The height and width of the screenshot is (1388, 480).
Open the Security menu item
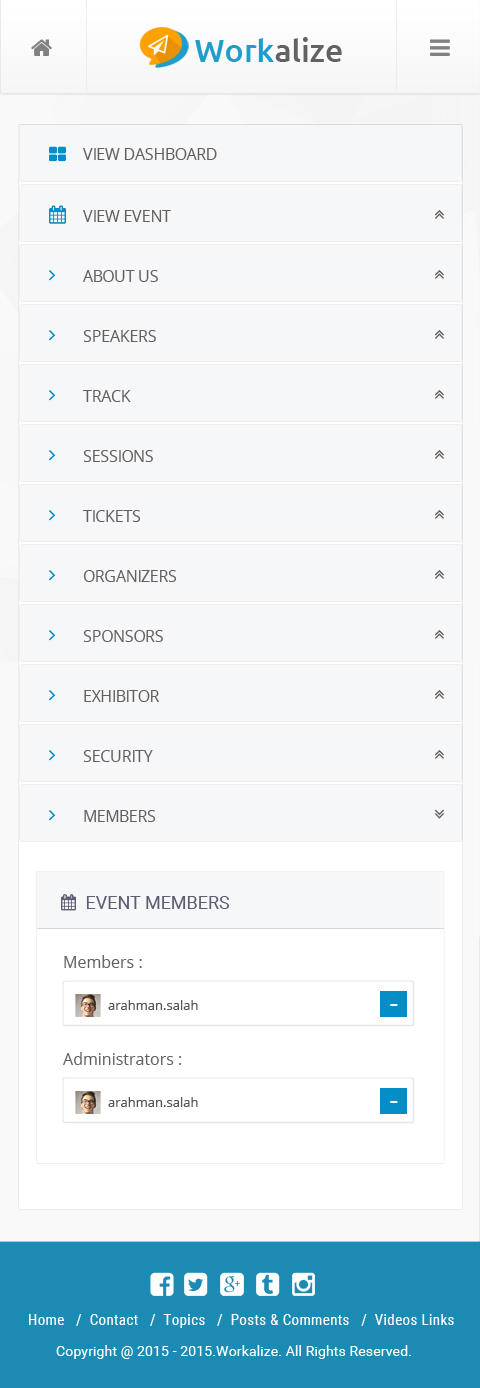pos(241,755)
